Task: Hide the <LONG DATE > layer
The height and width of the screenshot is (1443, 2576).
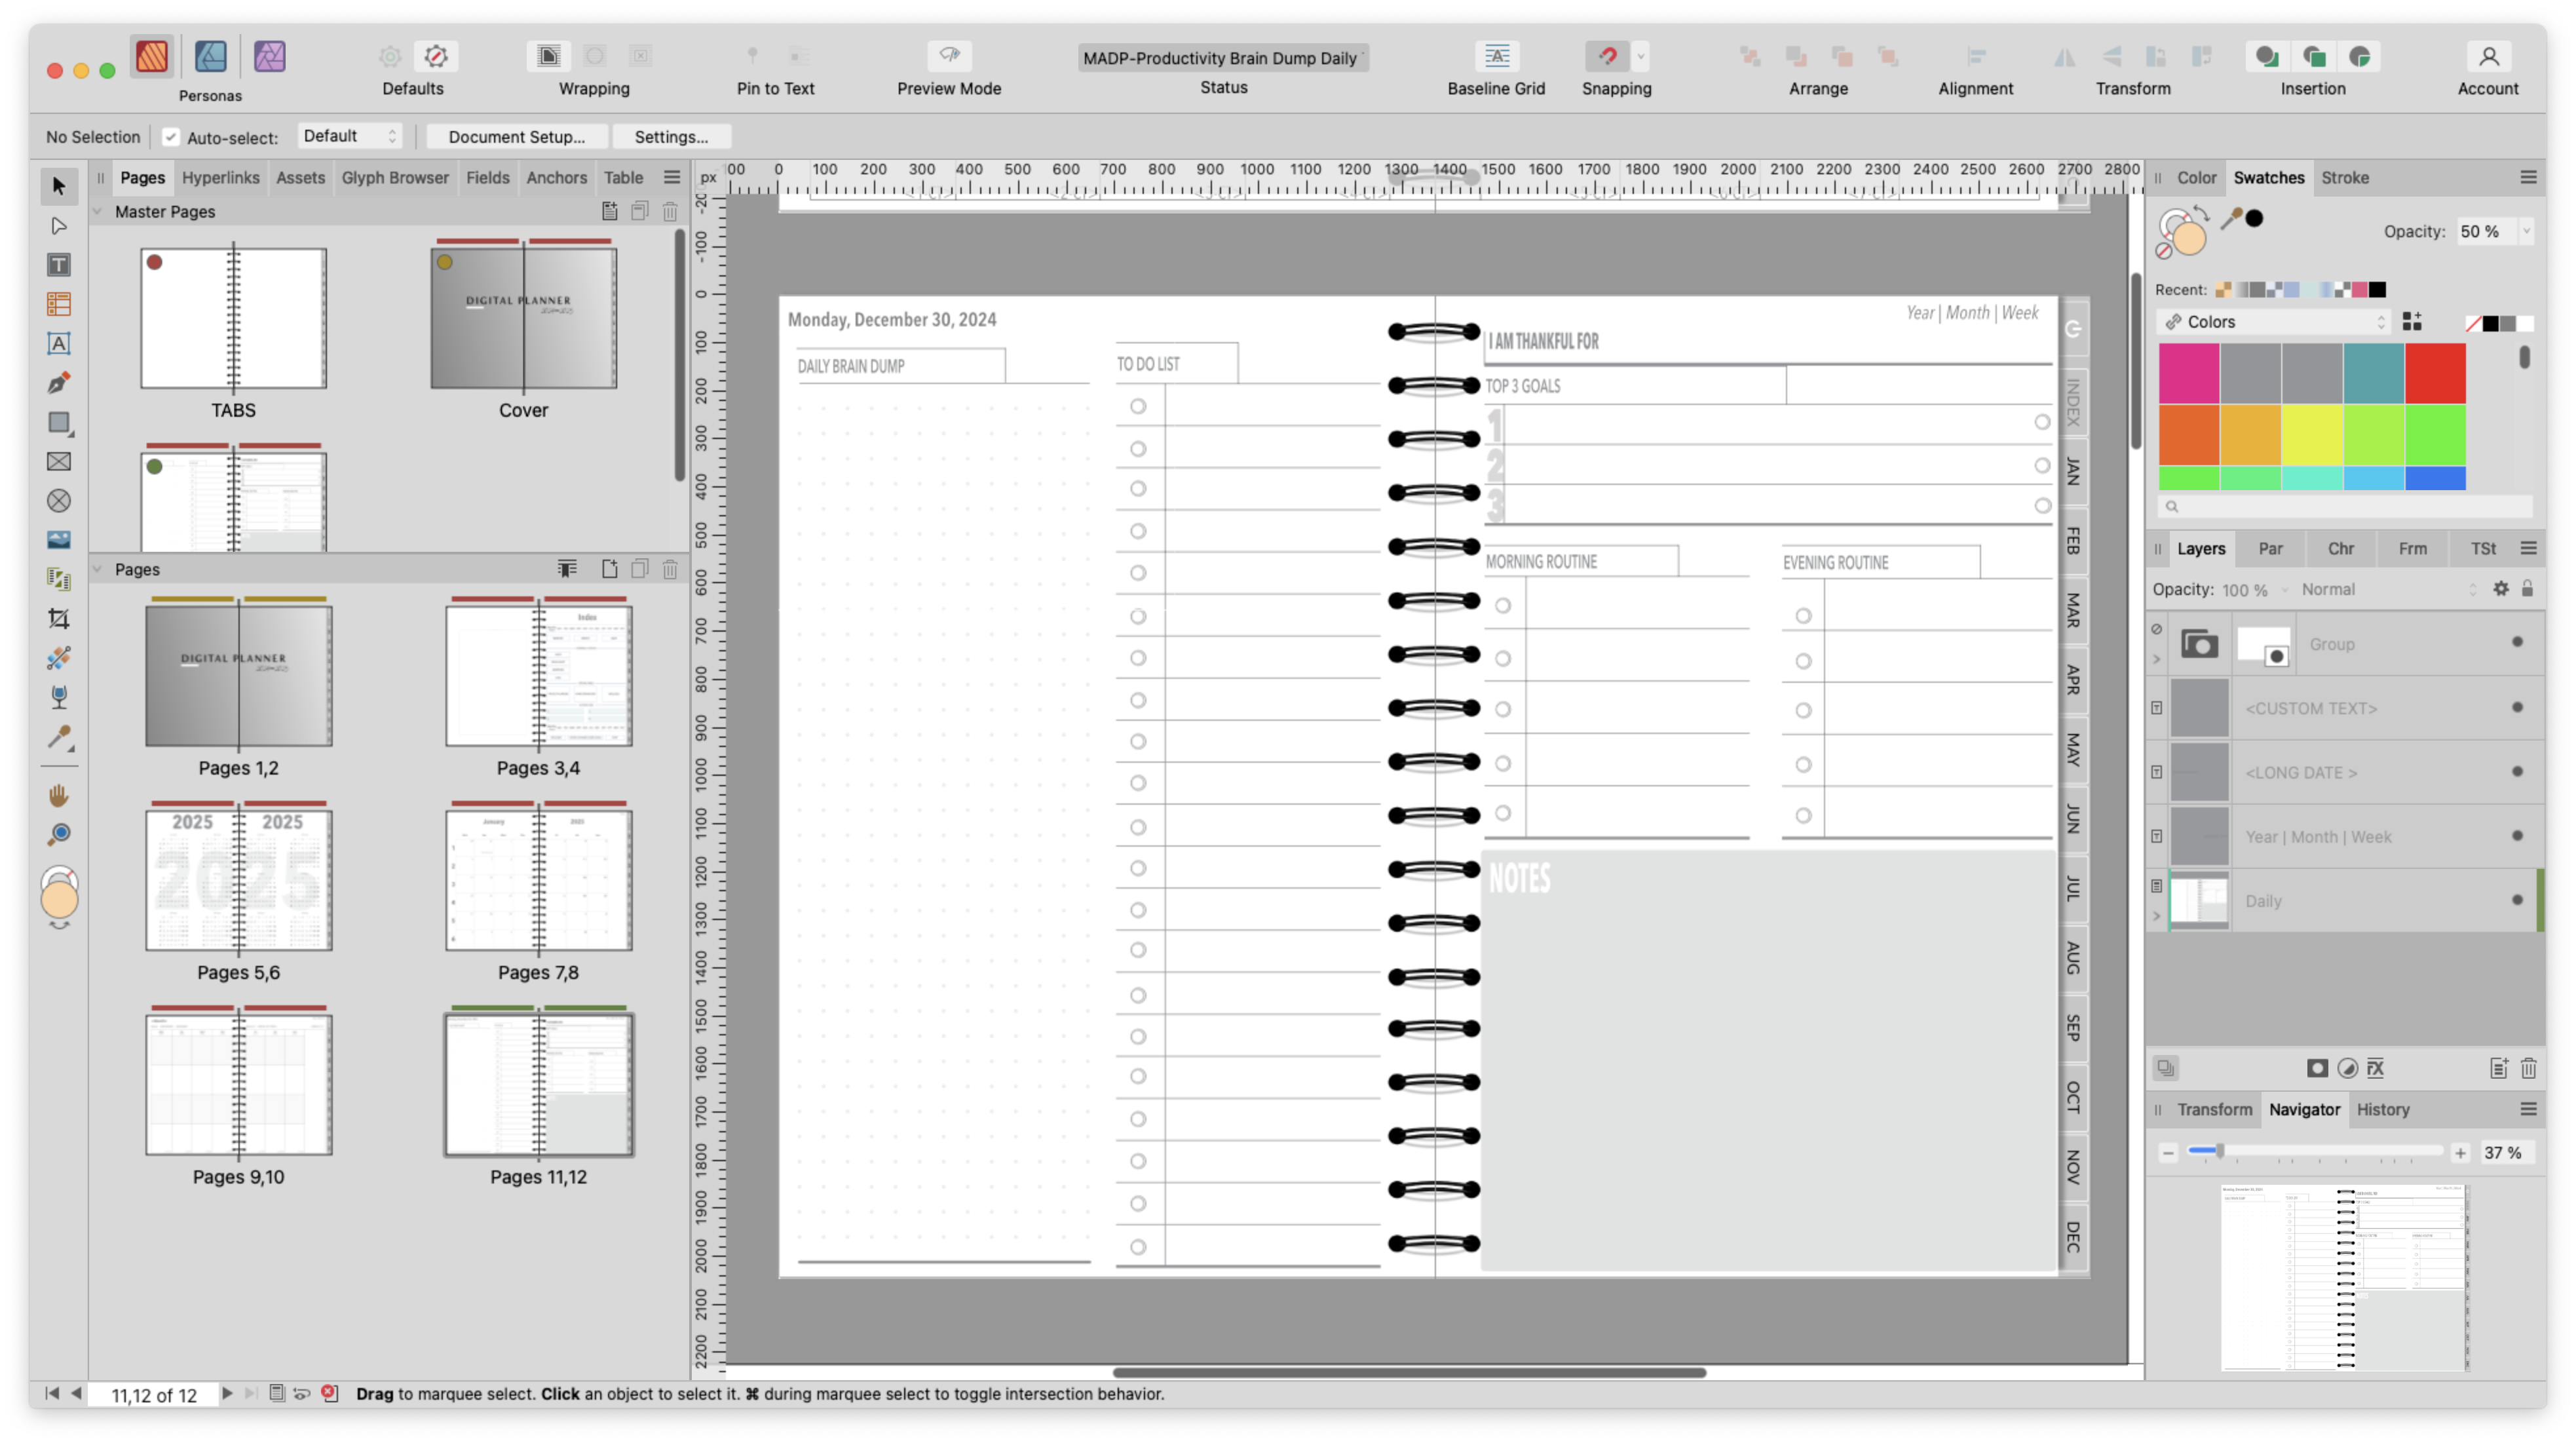Action: click(x=2517, y=772)
